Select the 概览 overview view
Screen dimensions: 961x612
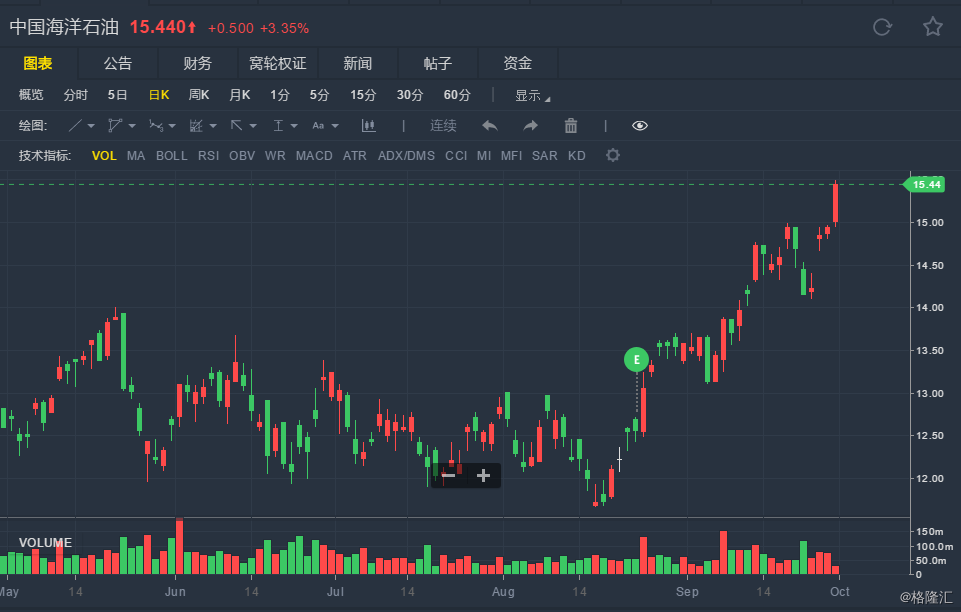[31, 95]
